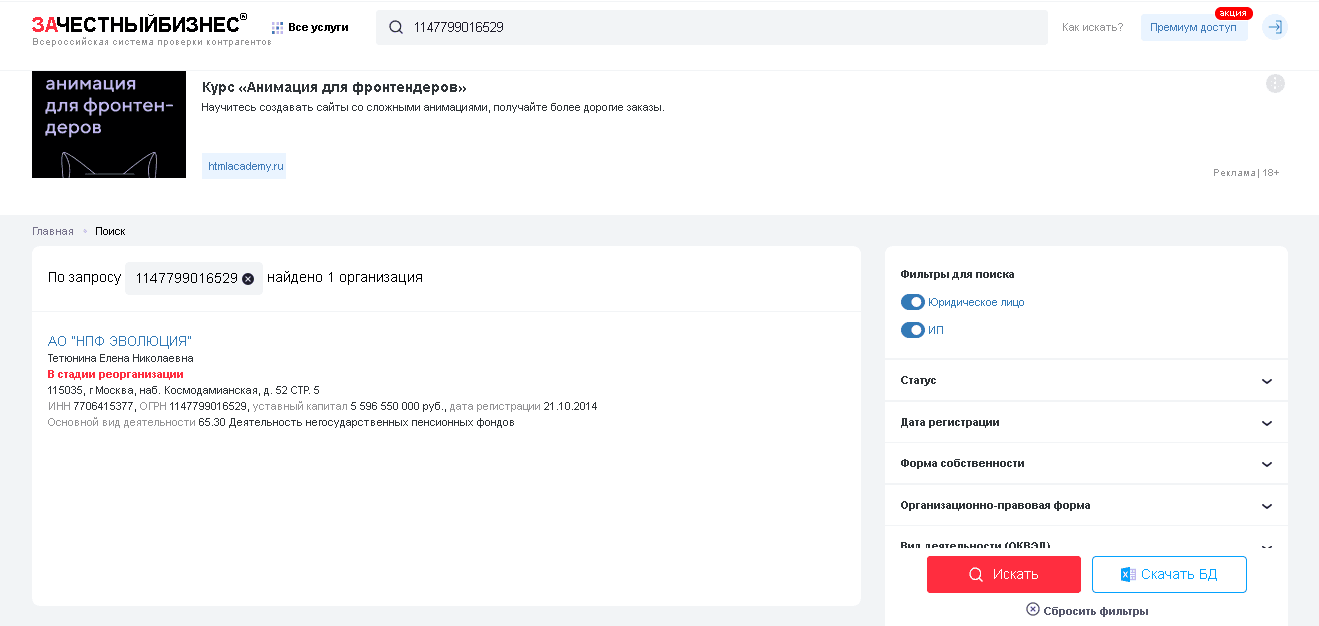Toggle the ИП filter switch

[912, 330]
